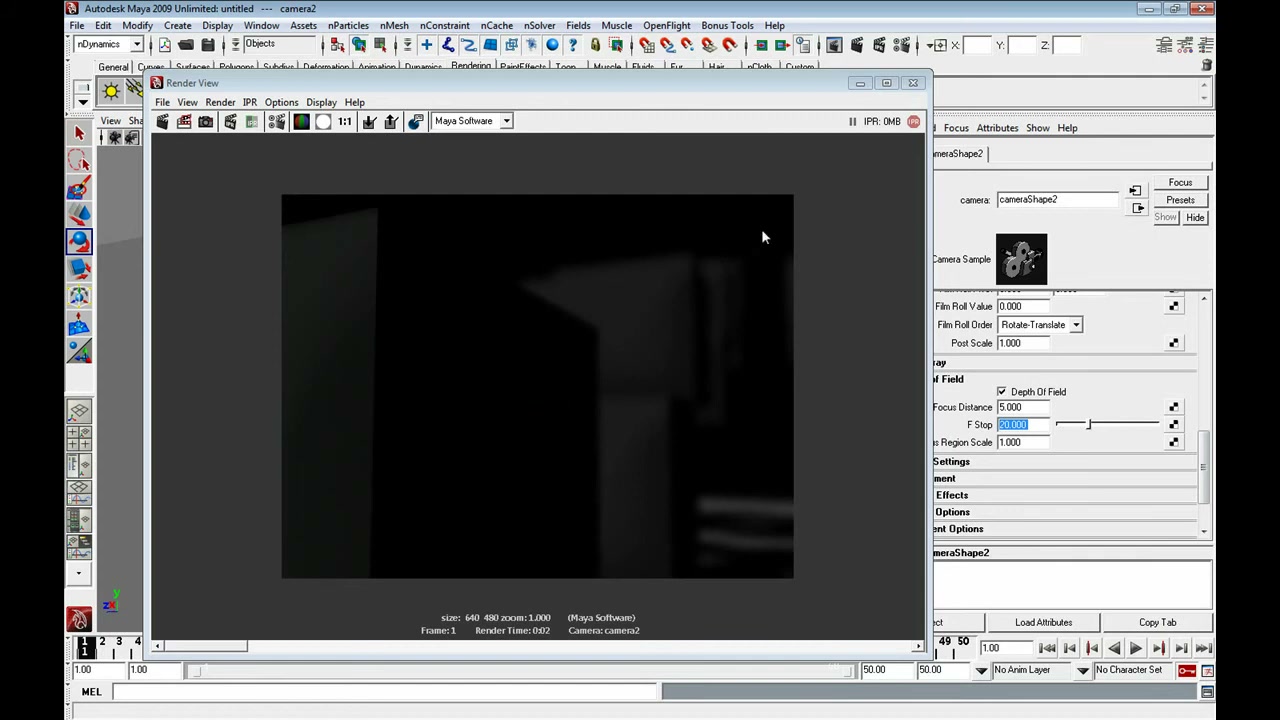Click the green IPR refresh icon

(x=252, y=121)
